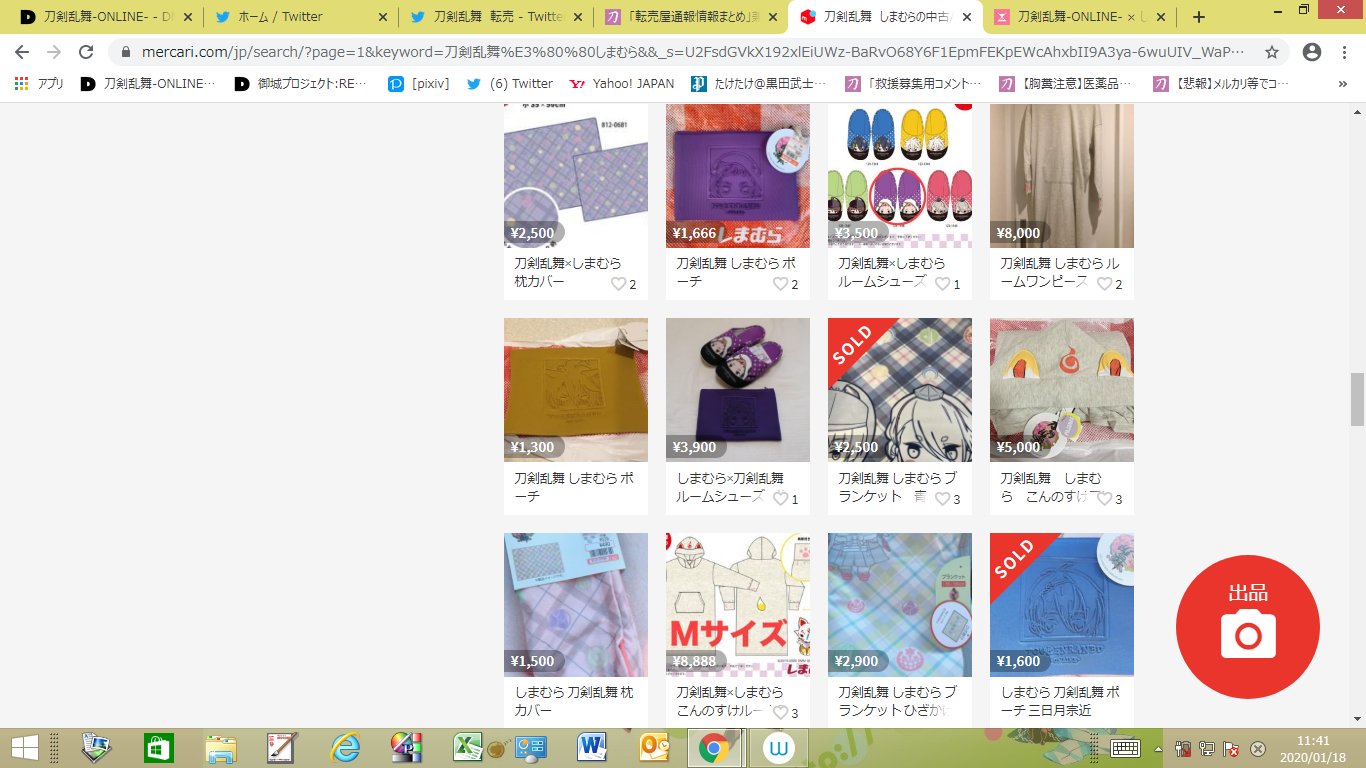Open the ¥1,666 purple pouch listing image

click(x=738, y=176)
